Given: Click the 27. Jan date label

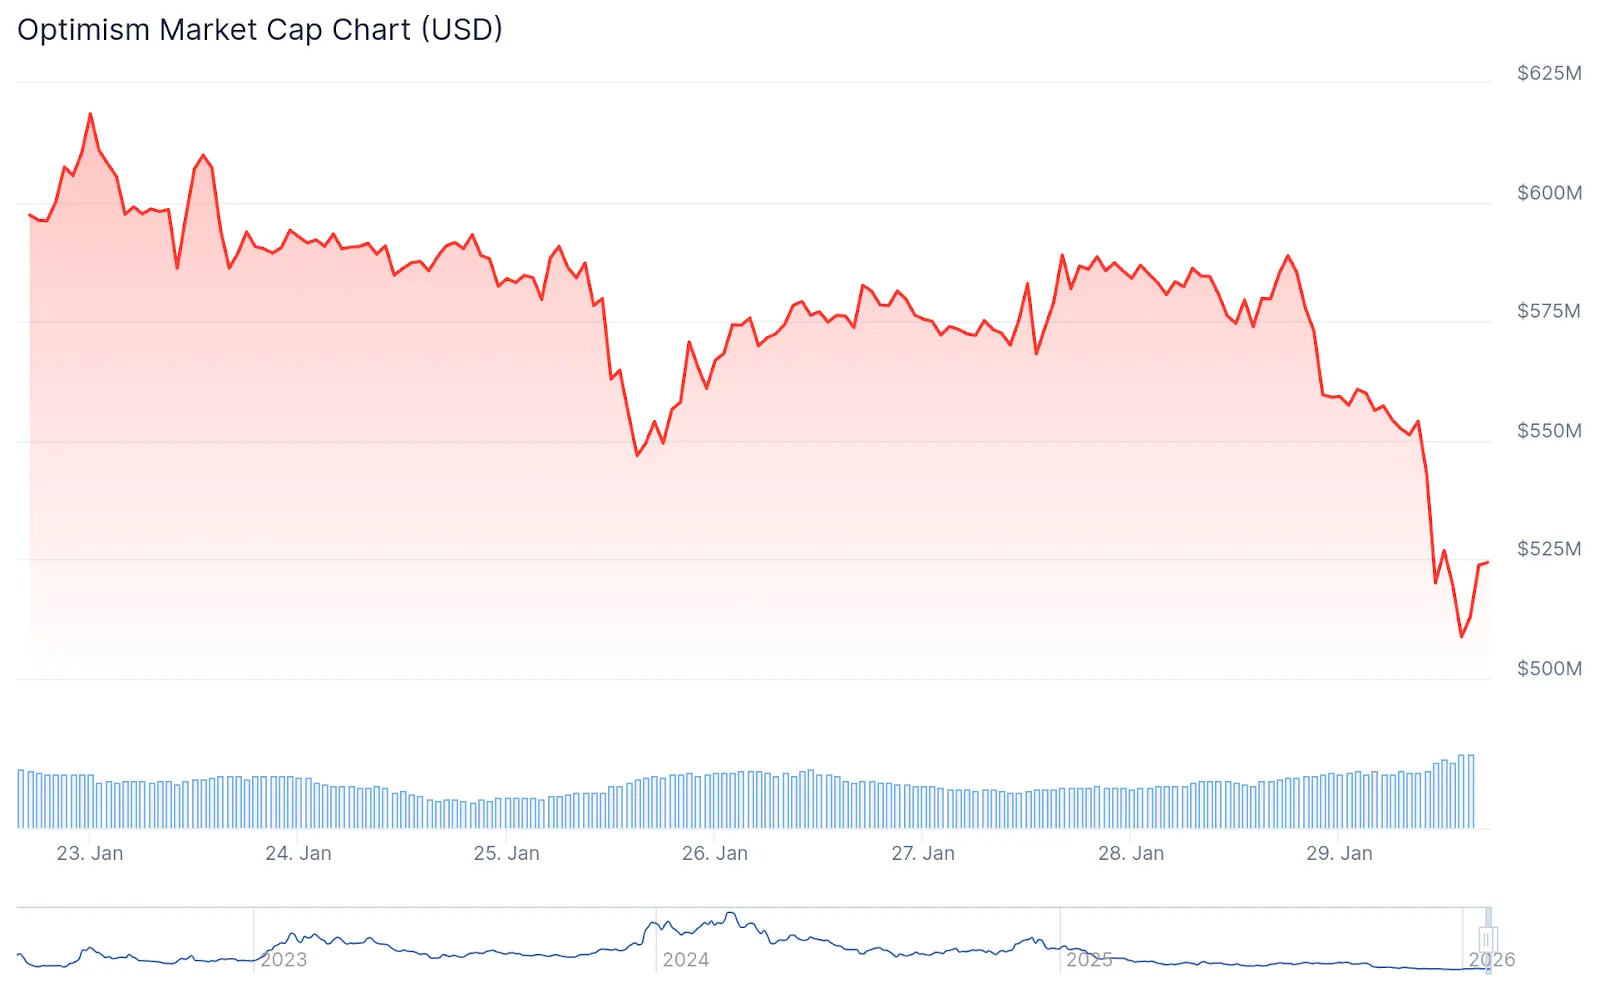Looking at the screenshot, I should tap(923, 853).
